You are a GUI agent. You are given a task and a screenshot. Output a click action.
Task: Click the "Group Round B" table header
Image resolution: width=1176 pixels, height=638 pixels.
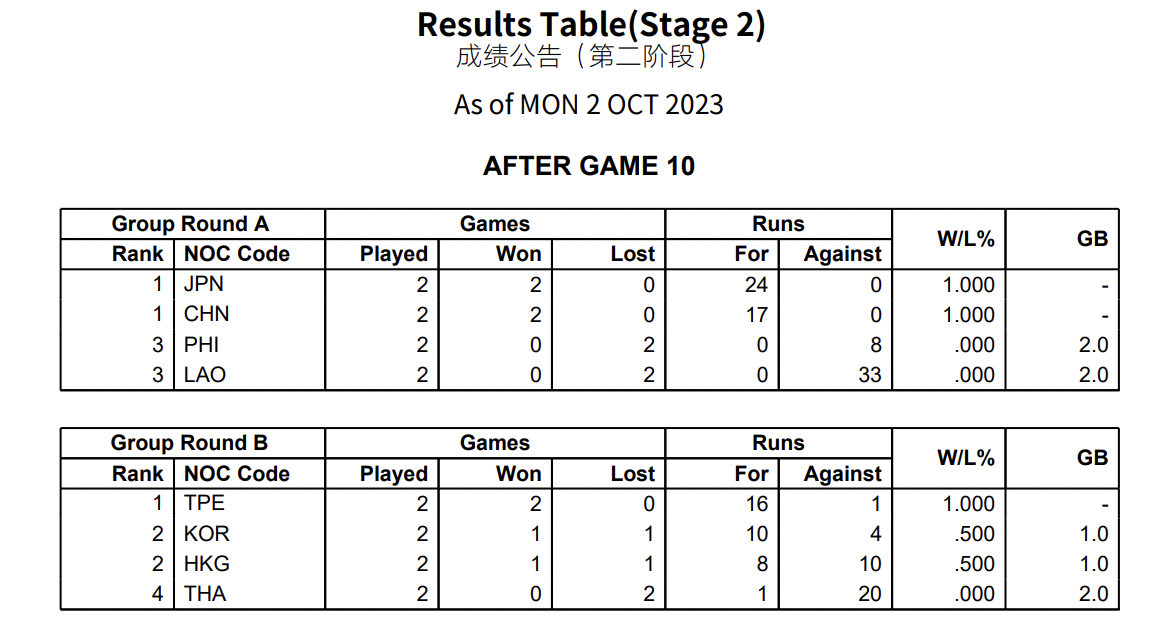point(190,443)
